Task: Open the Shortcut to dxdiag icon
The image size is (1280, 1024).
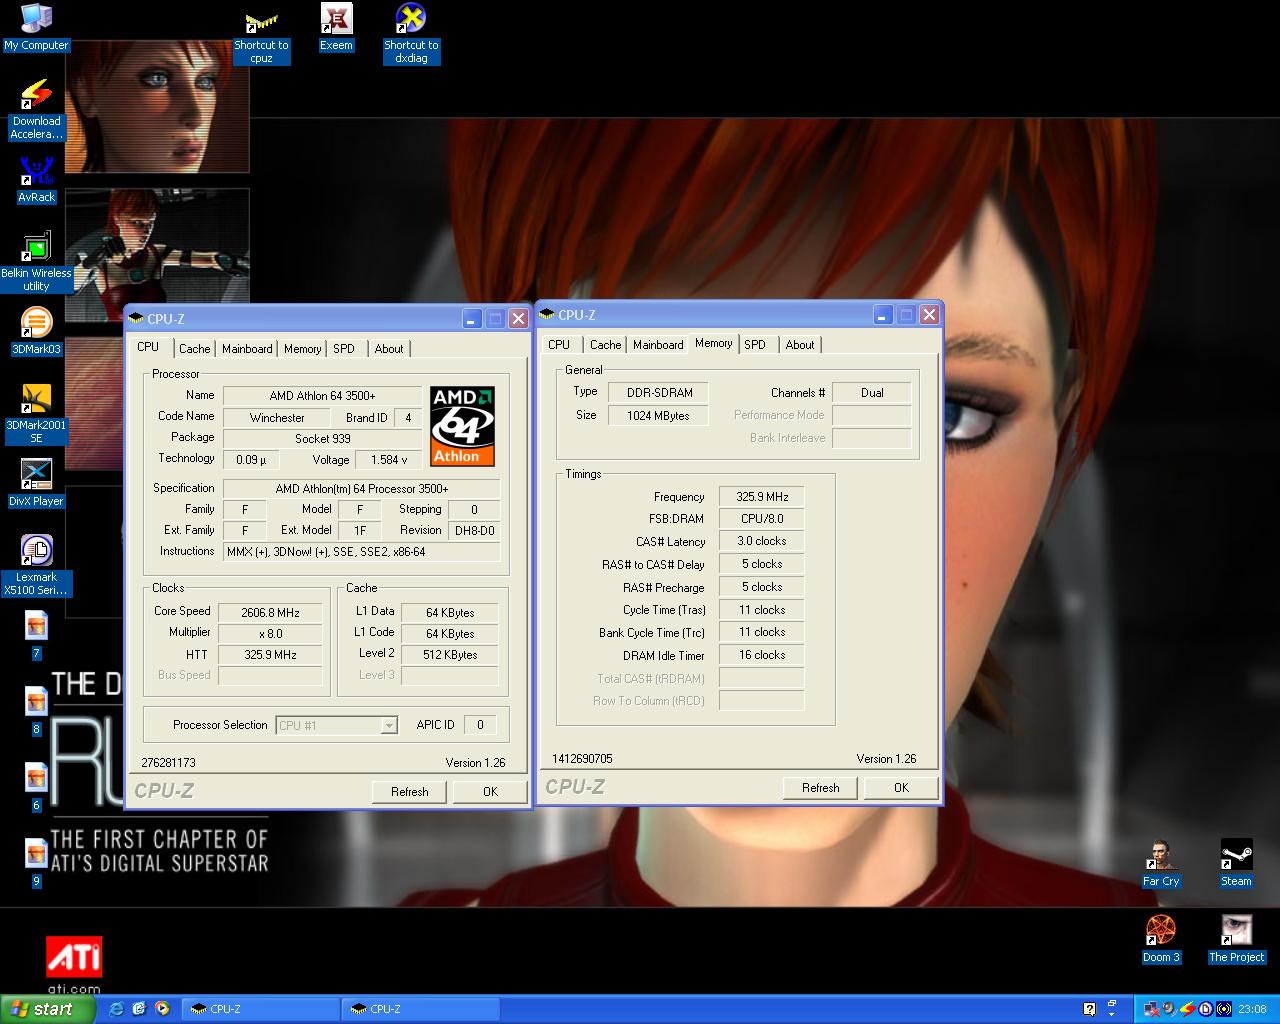Action: tap(411, 34)
